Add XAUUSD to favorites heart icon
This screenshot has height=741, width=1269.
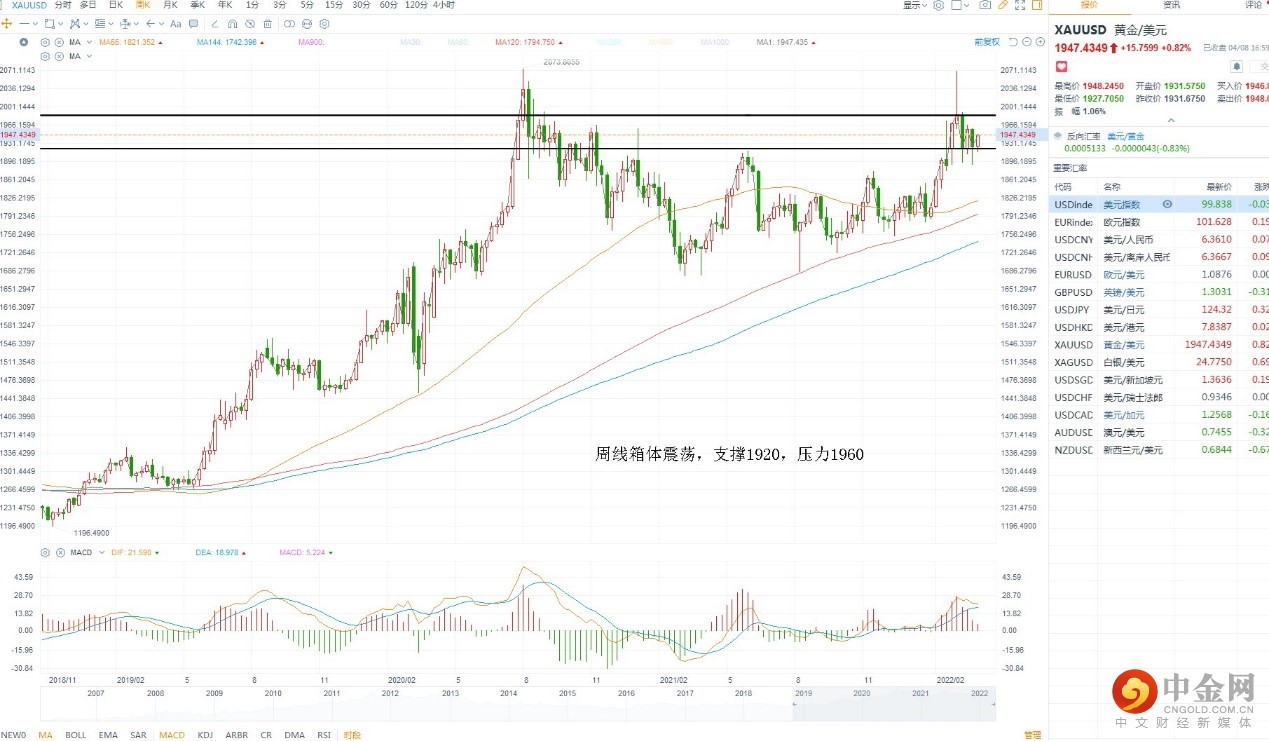(1061, 66)
